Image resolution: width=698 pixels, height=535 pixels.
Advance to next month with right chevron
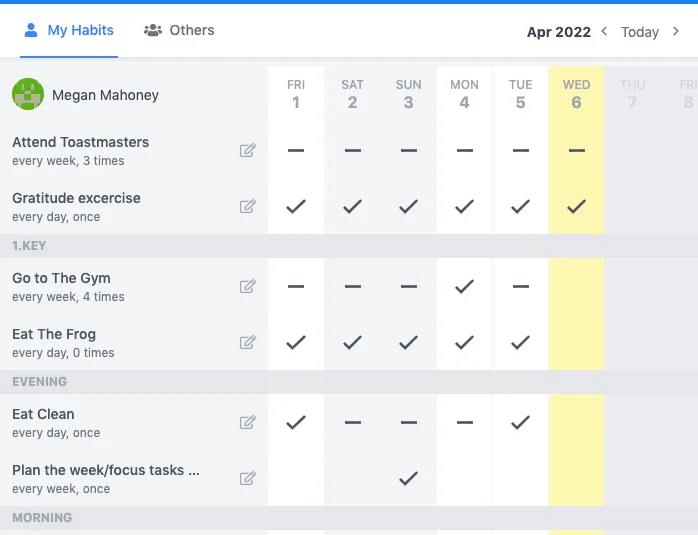click(676, 31)
